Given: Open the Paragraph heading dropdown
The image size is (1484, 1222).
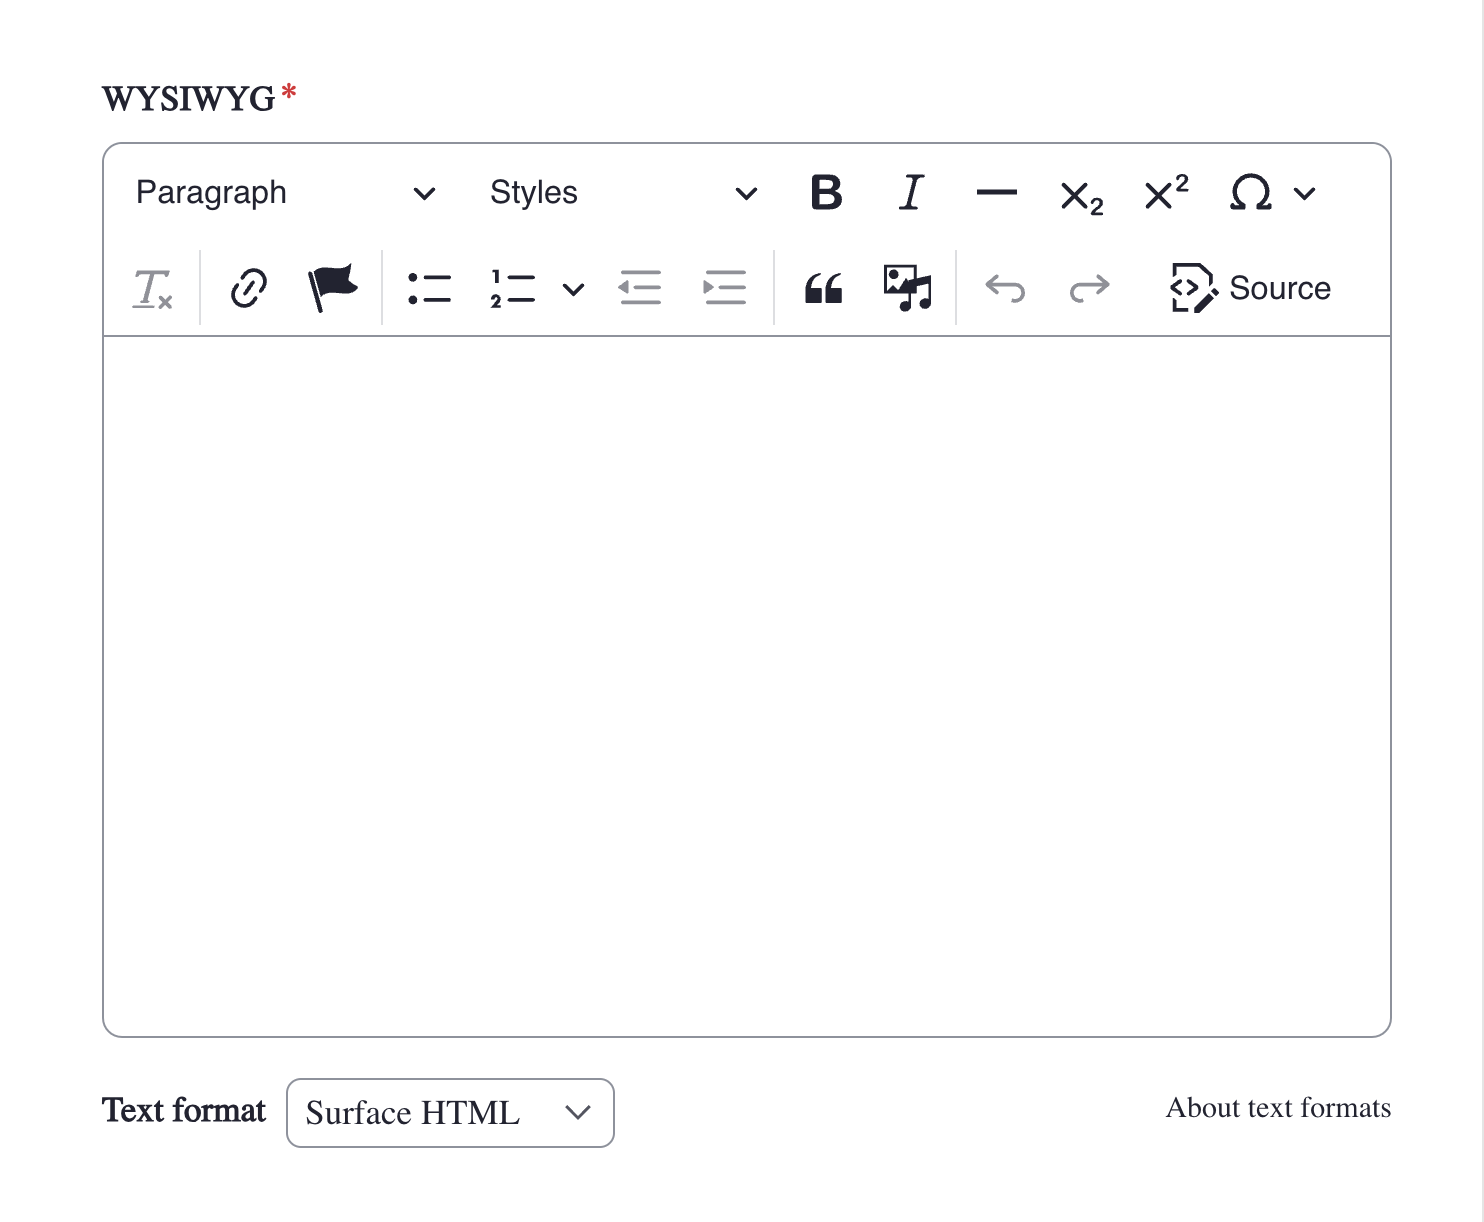Looking at the screenshot, I should (x=286, y=193).
